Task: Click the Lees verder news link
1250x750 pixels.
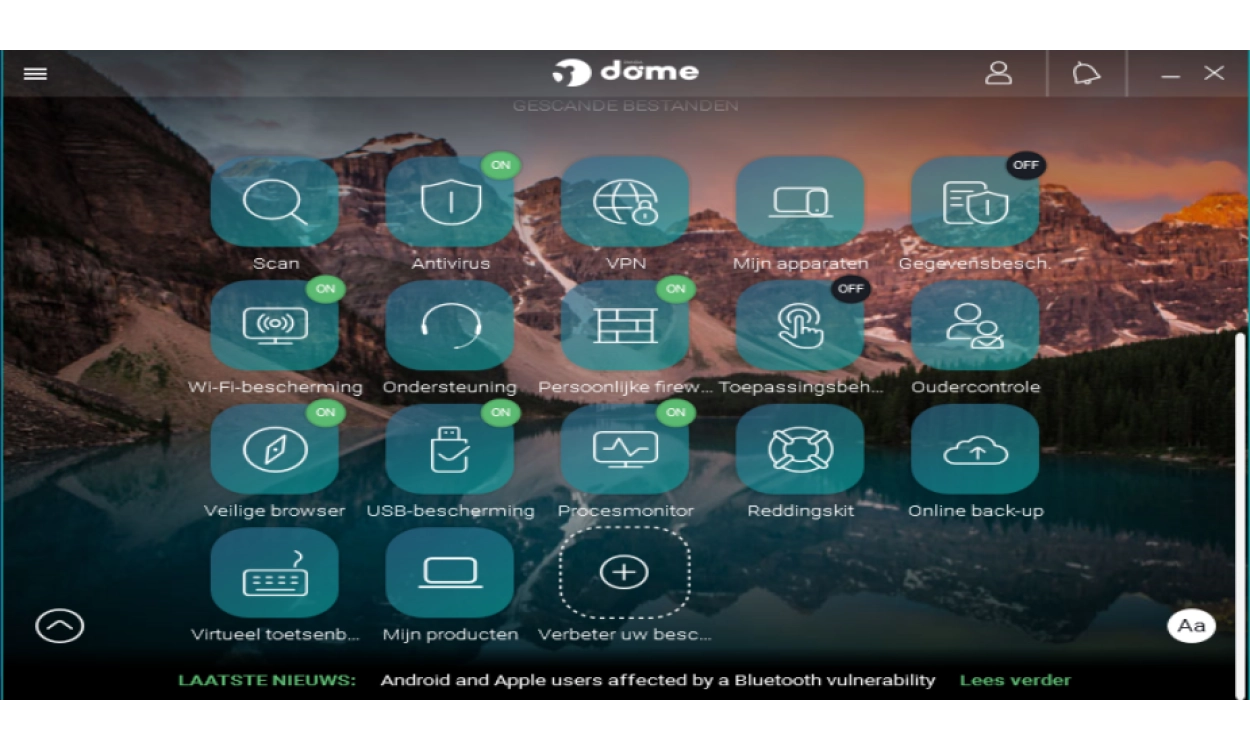Action: [1015, 680]
